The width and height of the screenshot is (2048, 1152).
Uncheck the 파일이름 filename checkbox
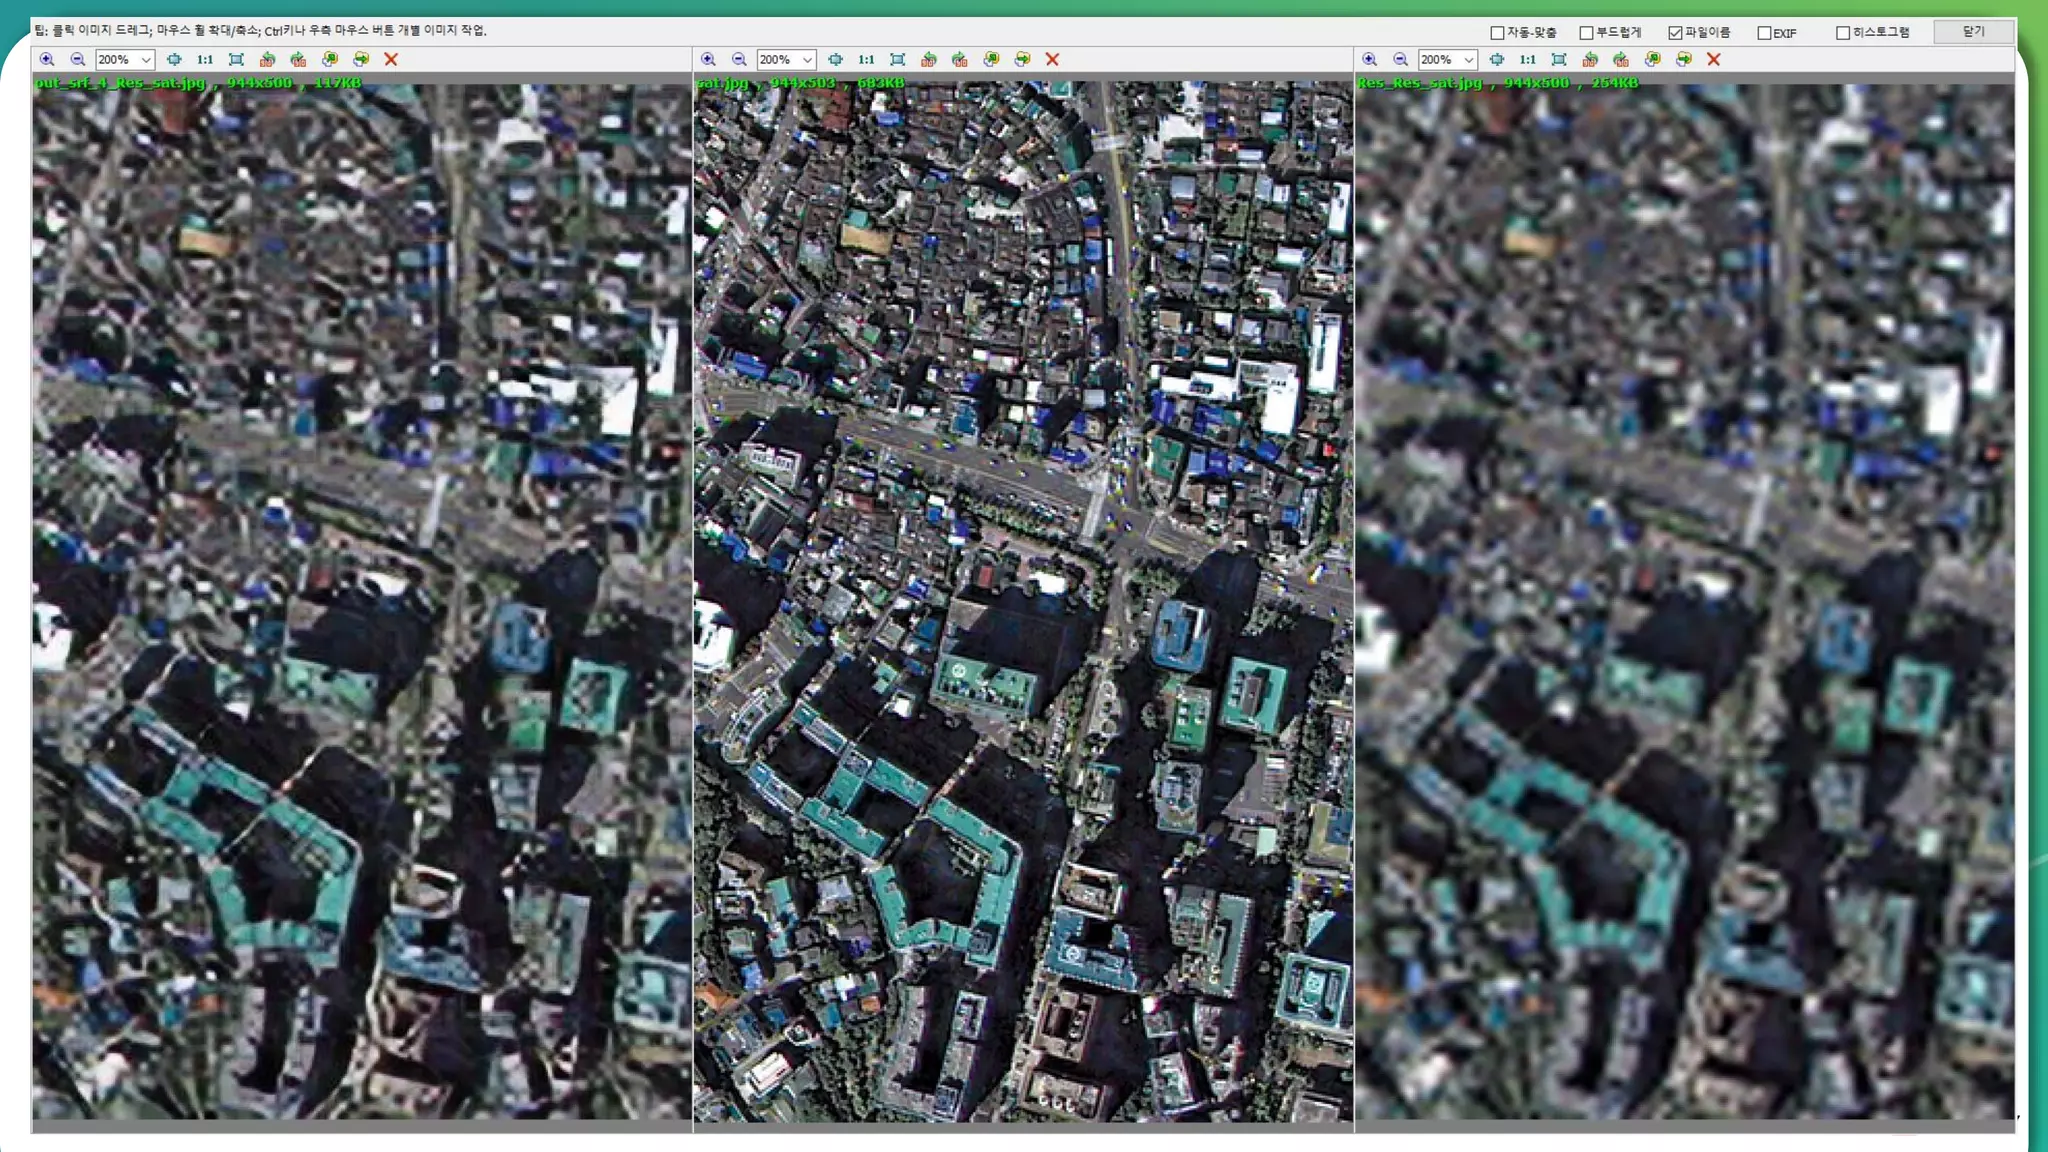[x=1675, y=33]
